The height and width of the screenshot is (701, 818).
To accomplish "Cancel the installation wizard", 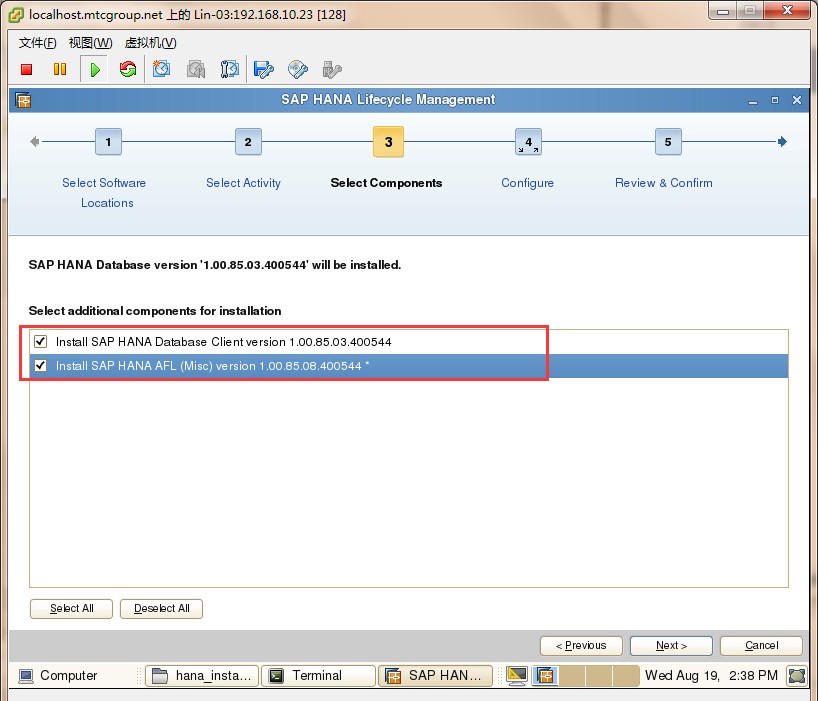I will click(761, 646).
